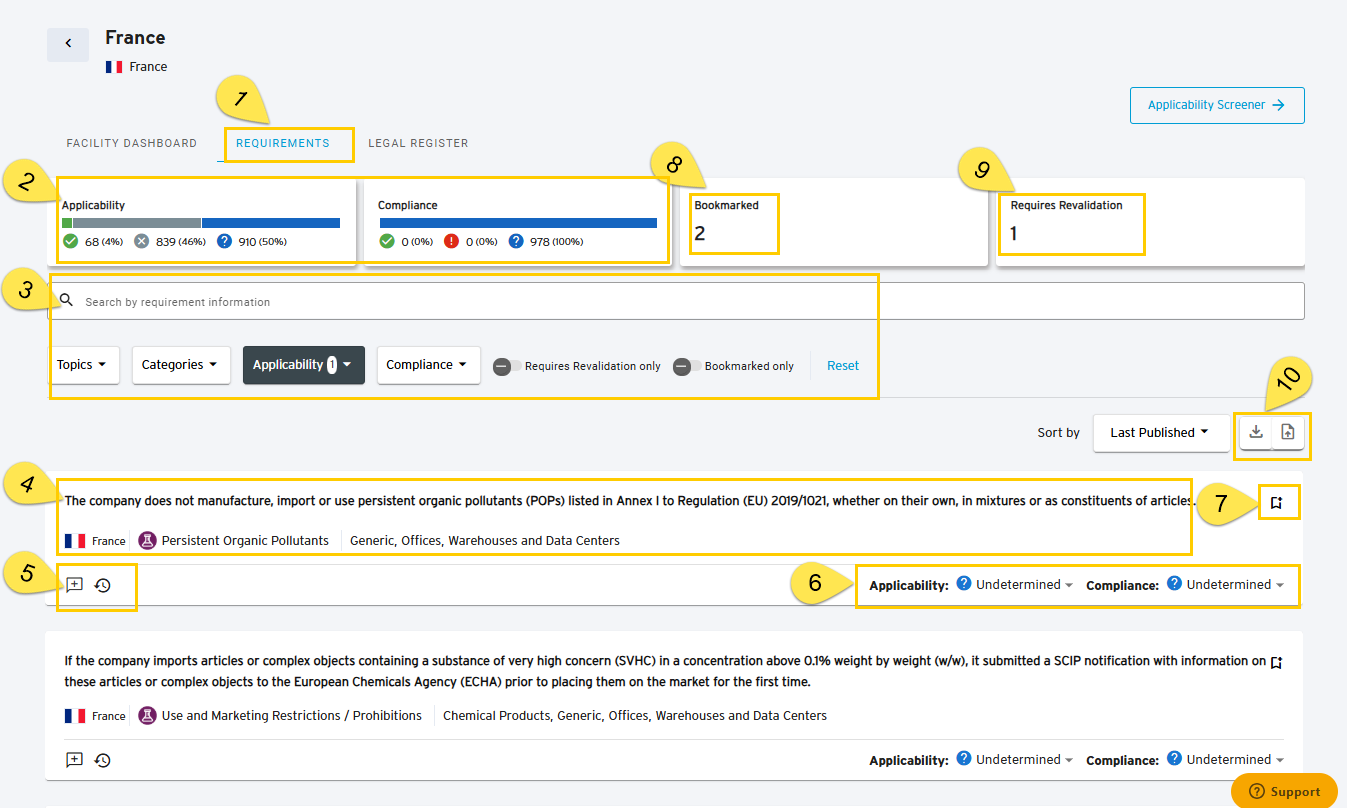Image resolution: width=1347 pixels, height=809 pixels.
Task: Toggle Requires Revalidation only switch
Action: click(507, 366)
